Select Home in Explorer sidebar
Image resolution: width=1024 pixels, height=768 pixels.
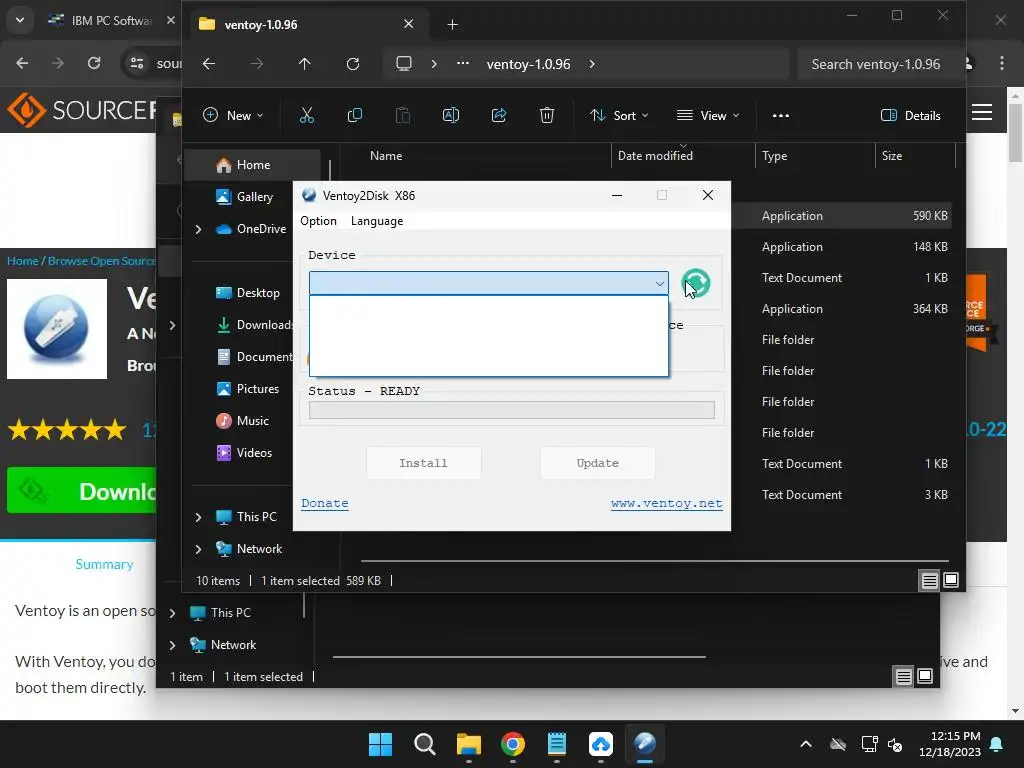pos(253,165)
